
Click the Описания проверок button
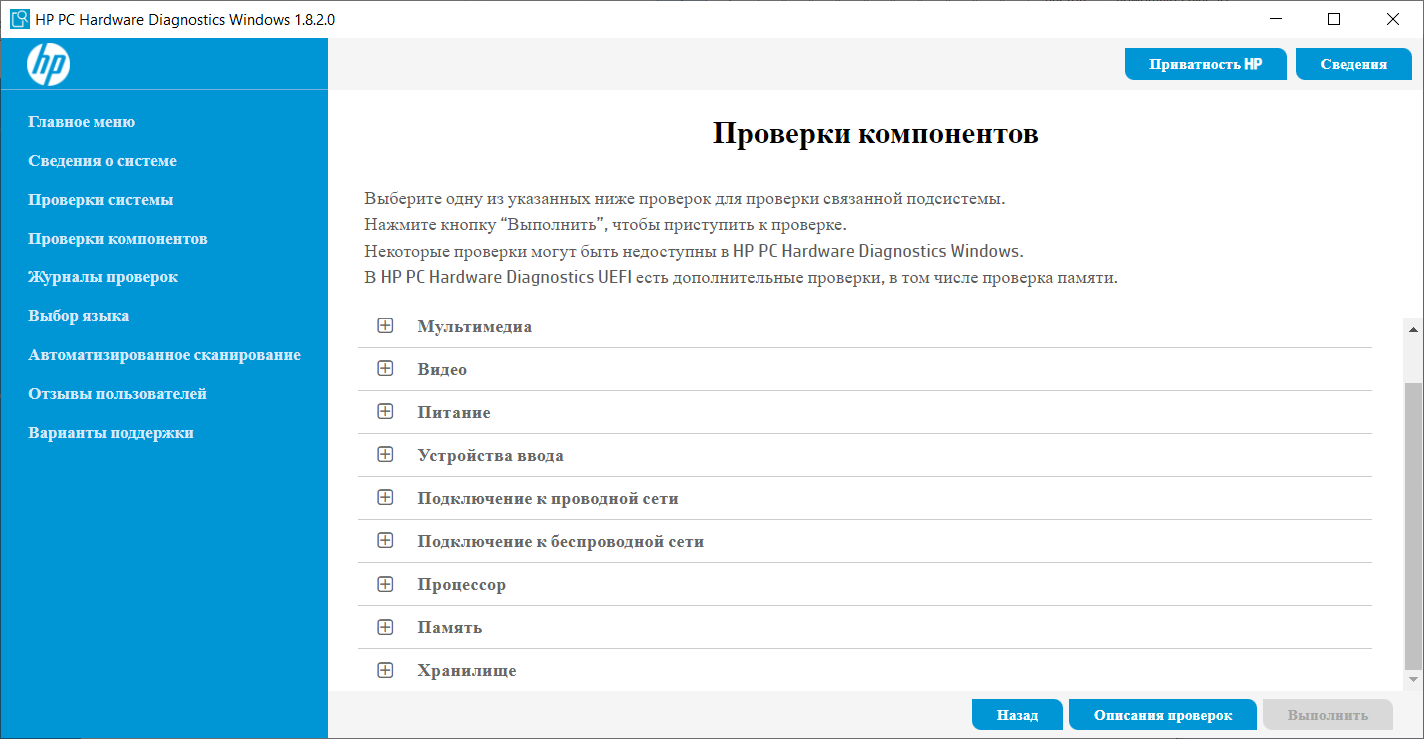click(1162, 715)
